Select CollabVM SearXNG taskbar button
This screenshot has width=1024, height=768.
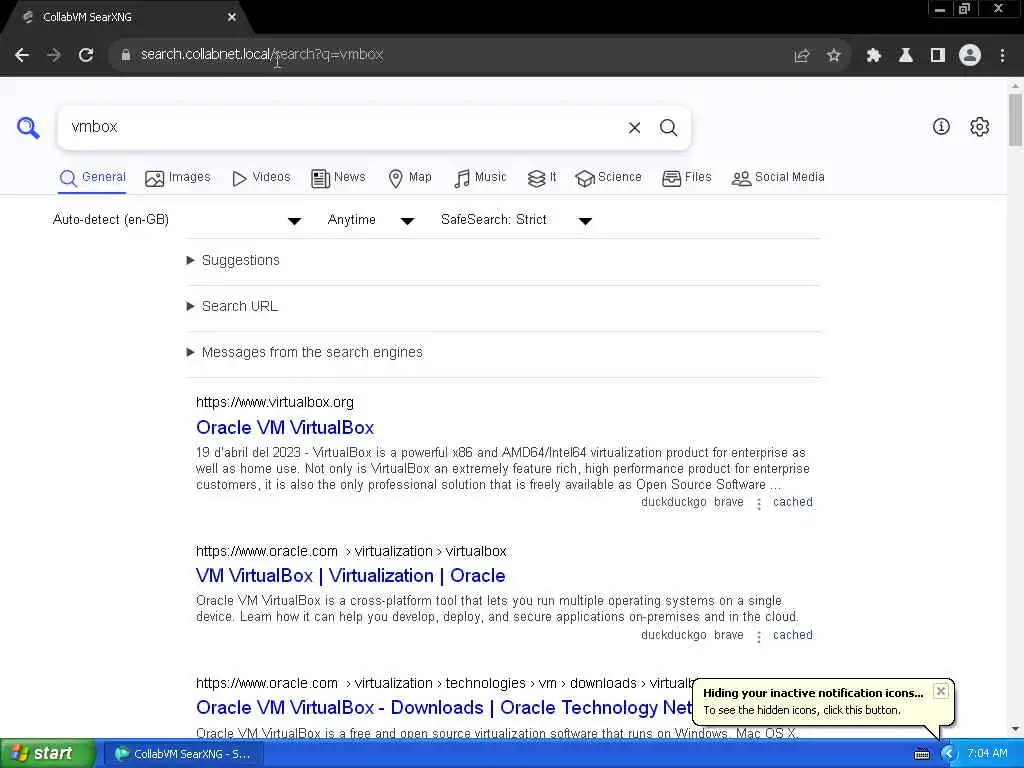pyautogui.click(x=183, y=754)
